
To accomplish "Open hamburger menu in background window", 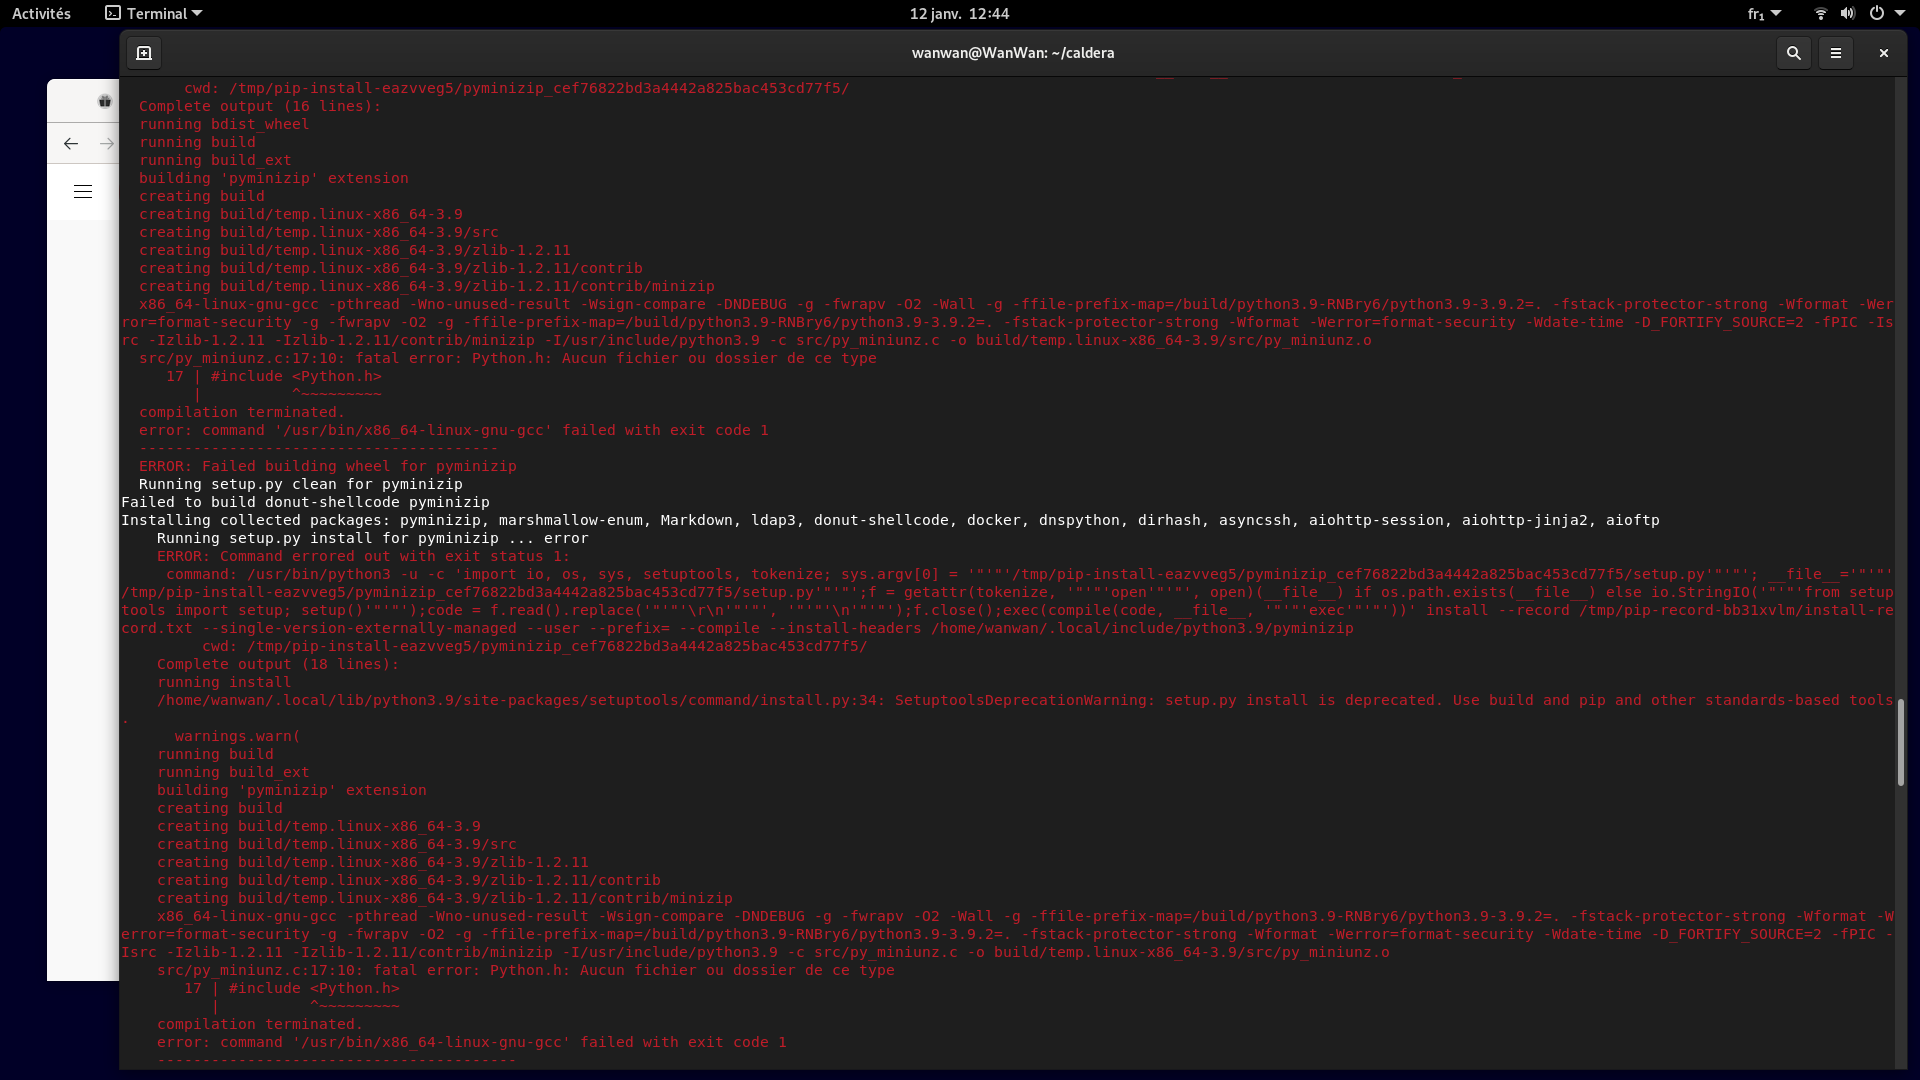I will click(83, 192).
